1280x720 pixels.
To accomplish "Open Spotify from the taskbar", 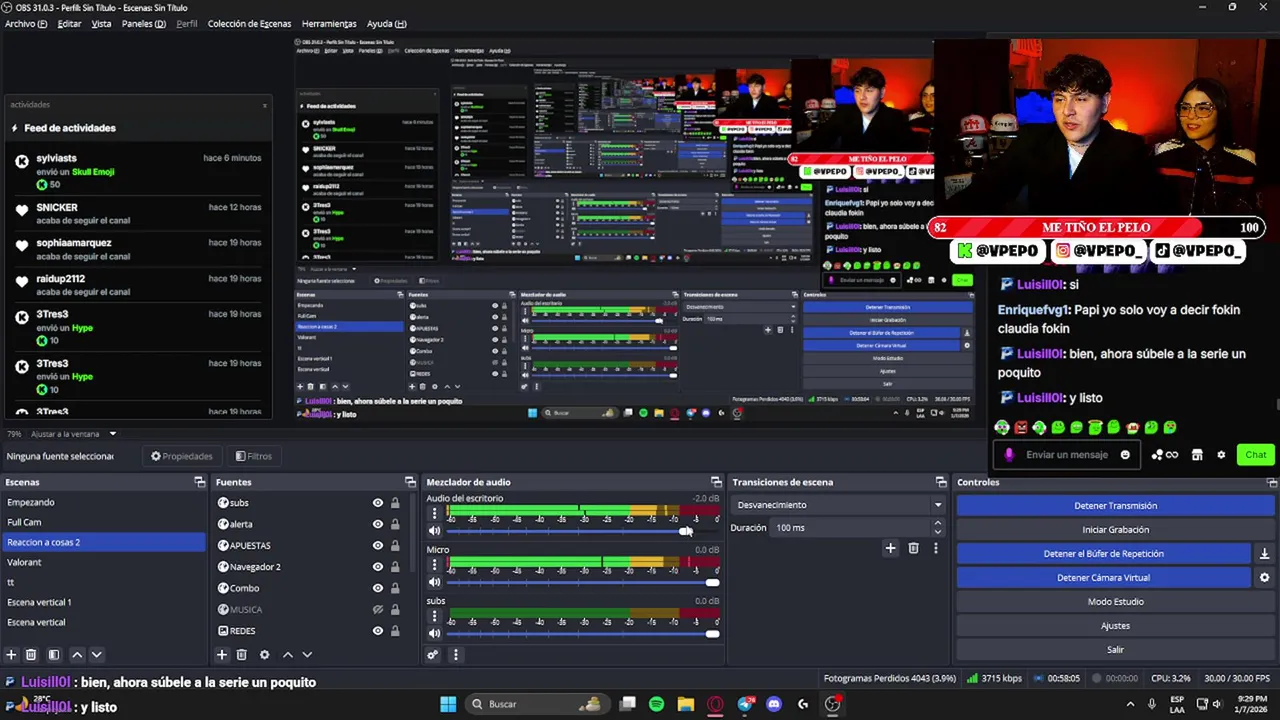I will 656,704.
